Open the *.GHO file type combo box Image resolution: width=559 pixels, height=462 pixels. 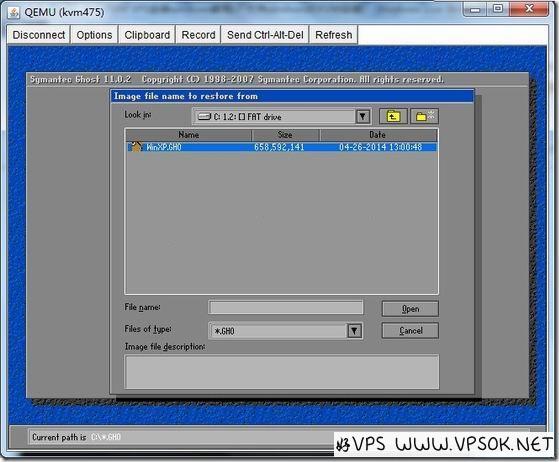point(286,331)
